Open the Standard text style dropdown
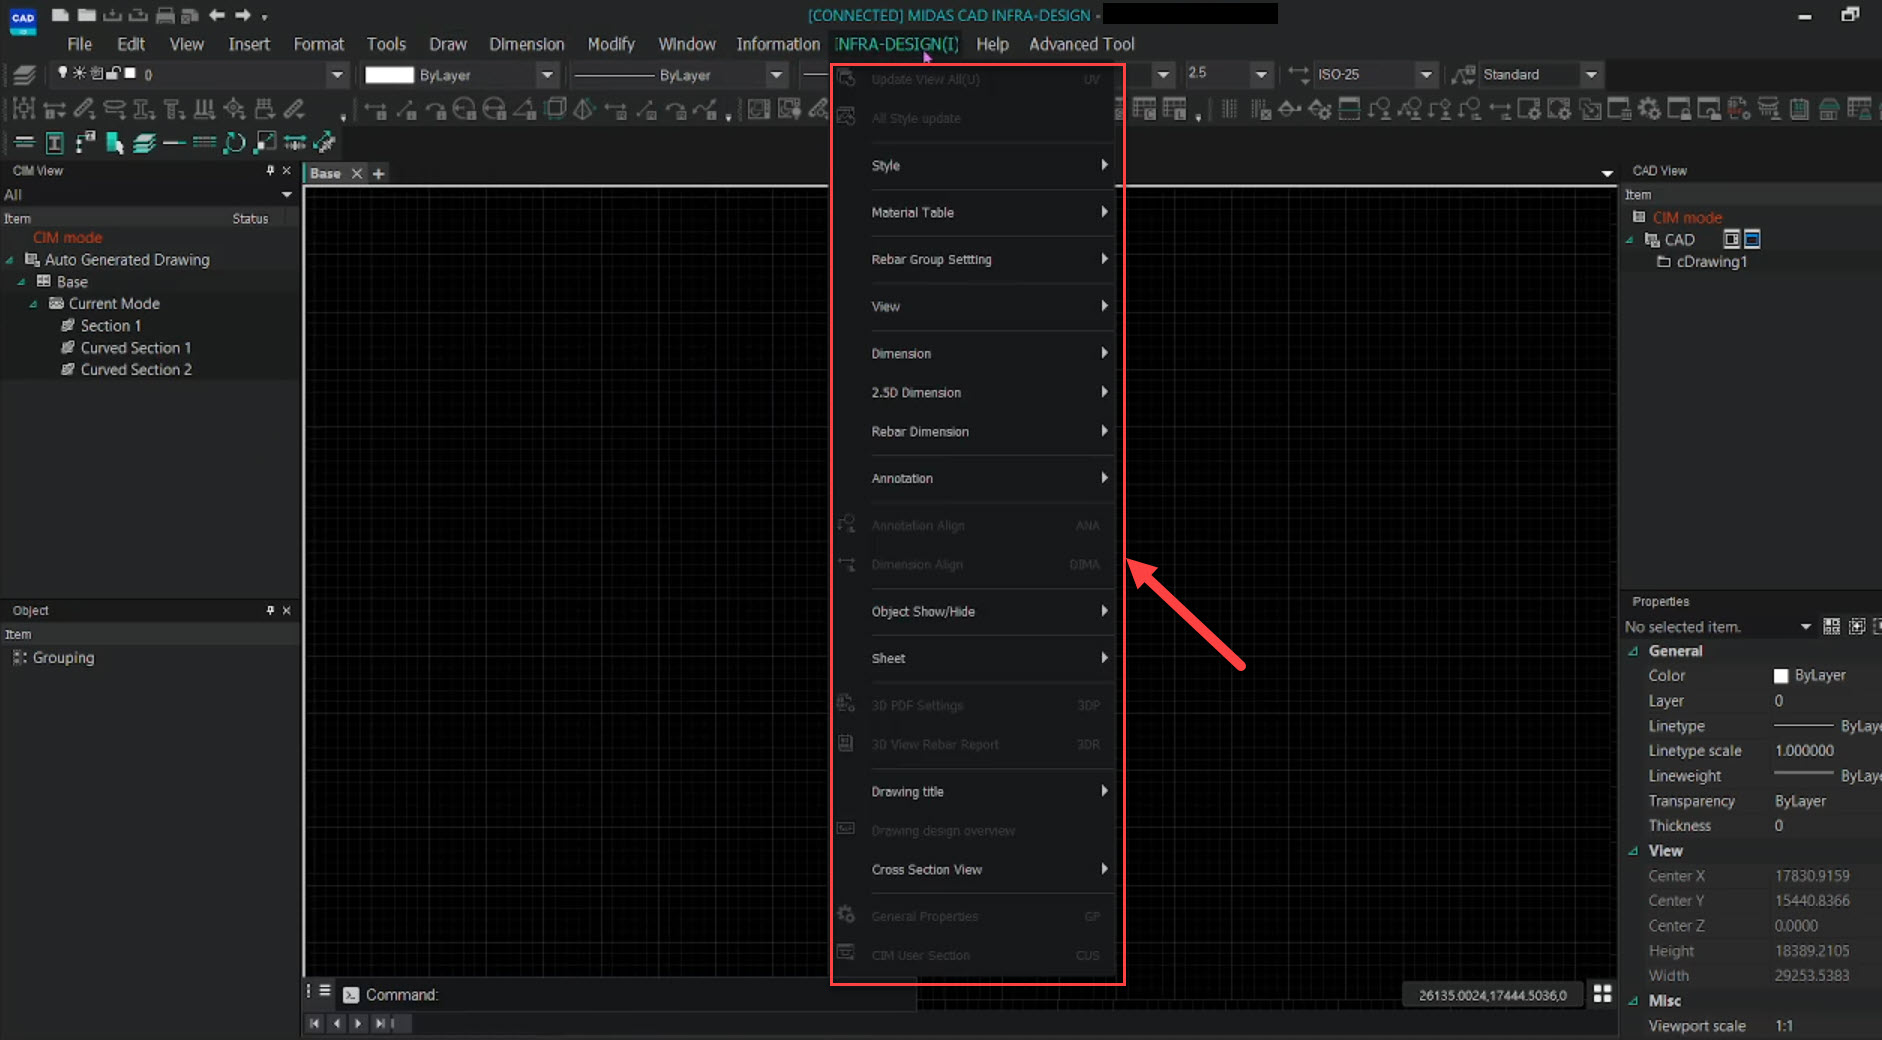This screenshot has height=1040, width=1882. [x=1591, y=75]
